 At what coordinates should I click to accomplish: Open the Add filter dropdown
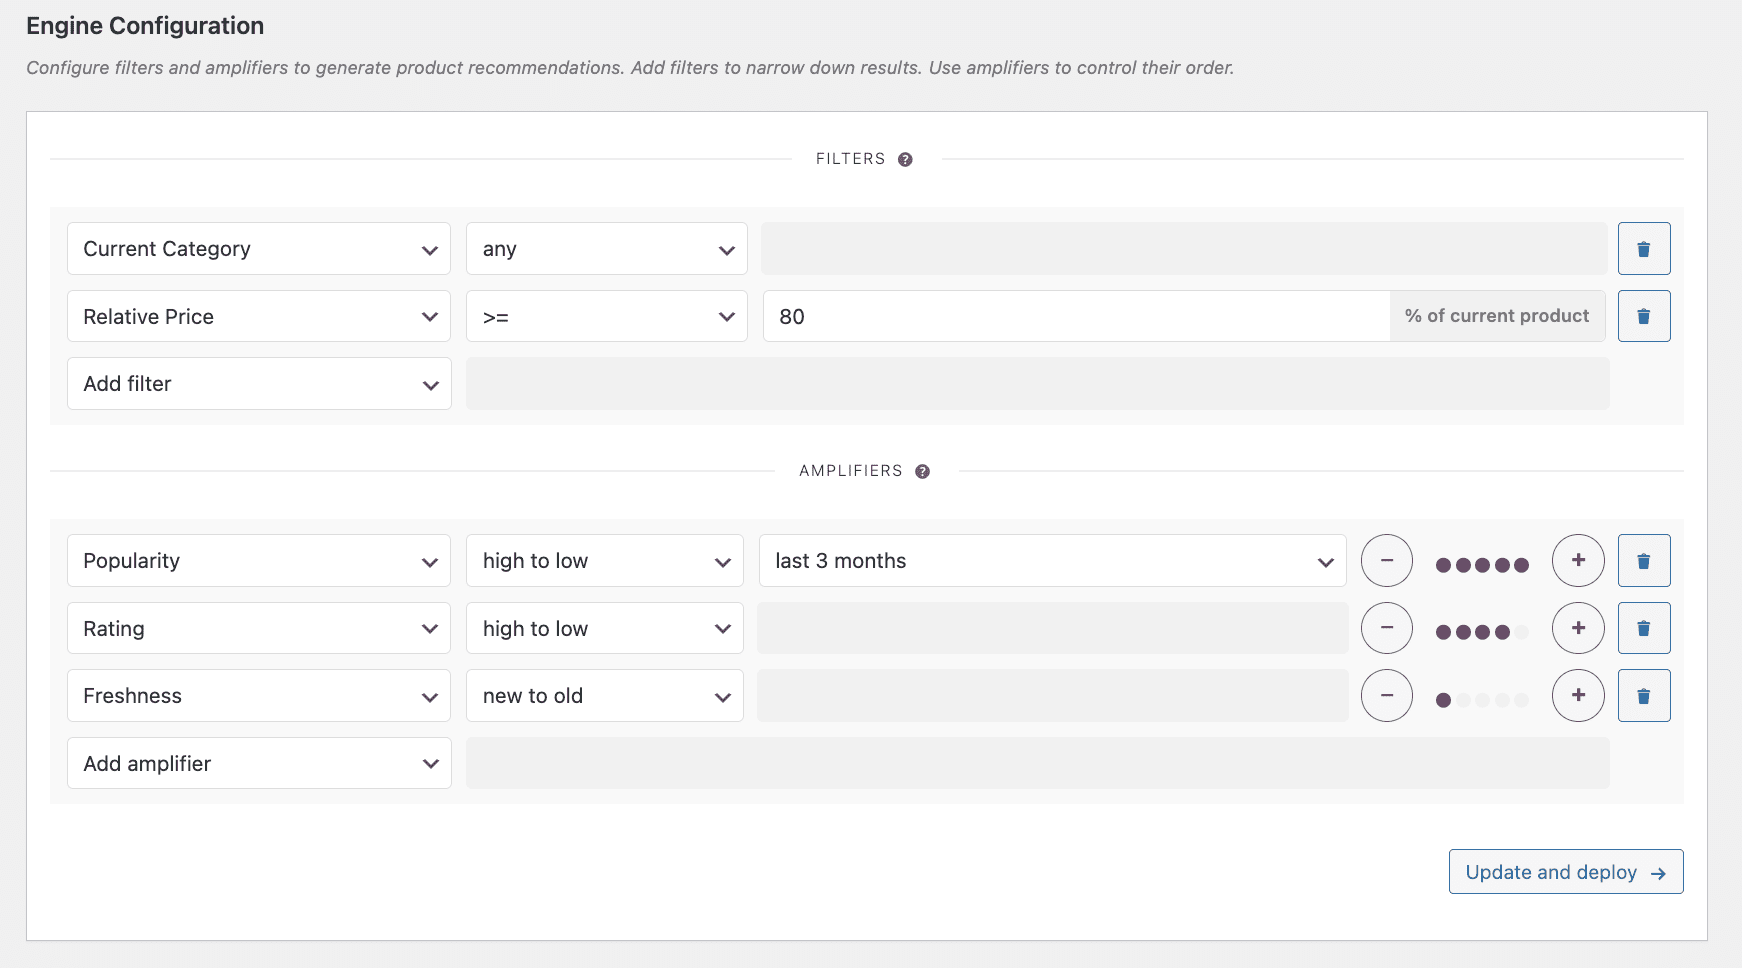click(259, 384)
